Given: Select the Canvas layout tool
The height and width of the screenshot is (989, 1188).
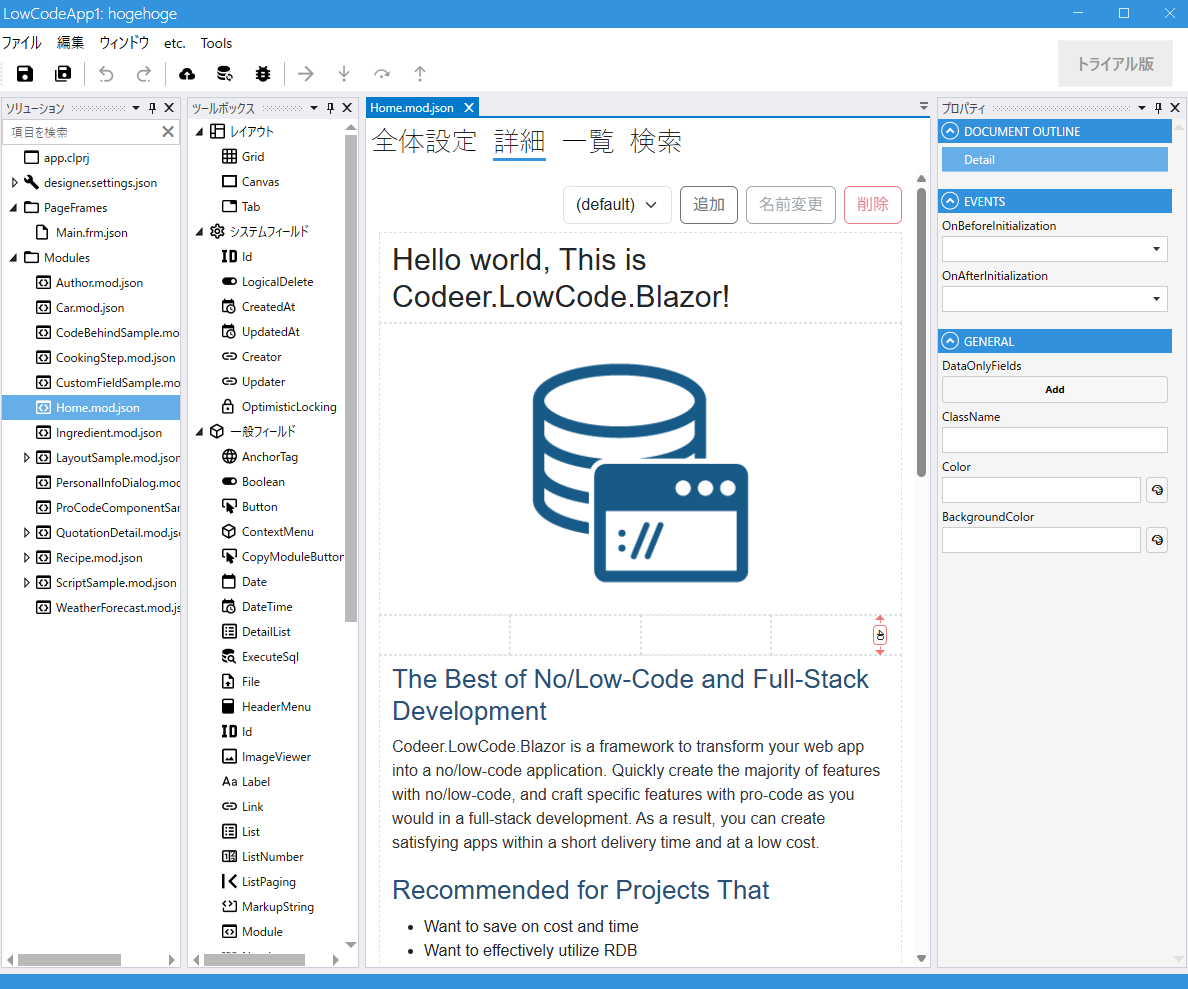Looking at the screenshot, I should (251, 181).
